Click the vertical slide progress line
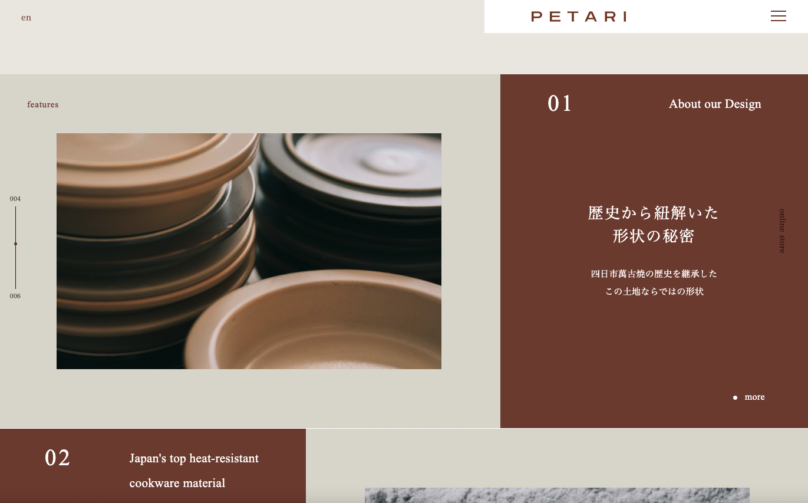808x503 pixels. [15, 247]
